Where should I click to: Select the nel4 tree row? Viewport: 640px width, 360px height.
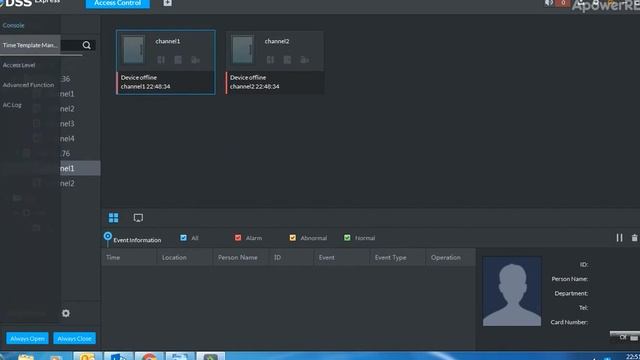click(x=67, y=139)
